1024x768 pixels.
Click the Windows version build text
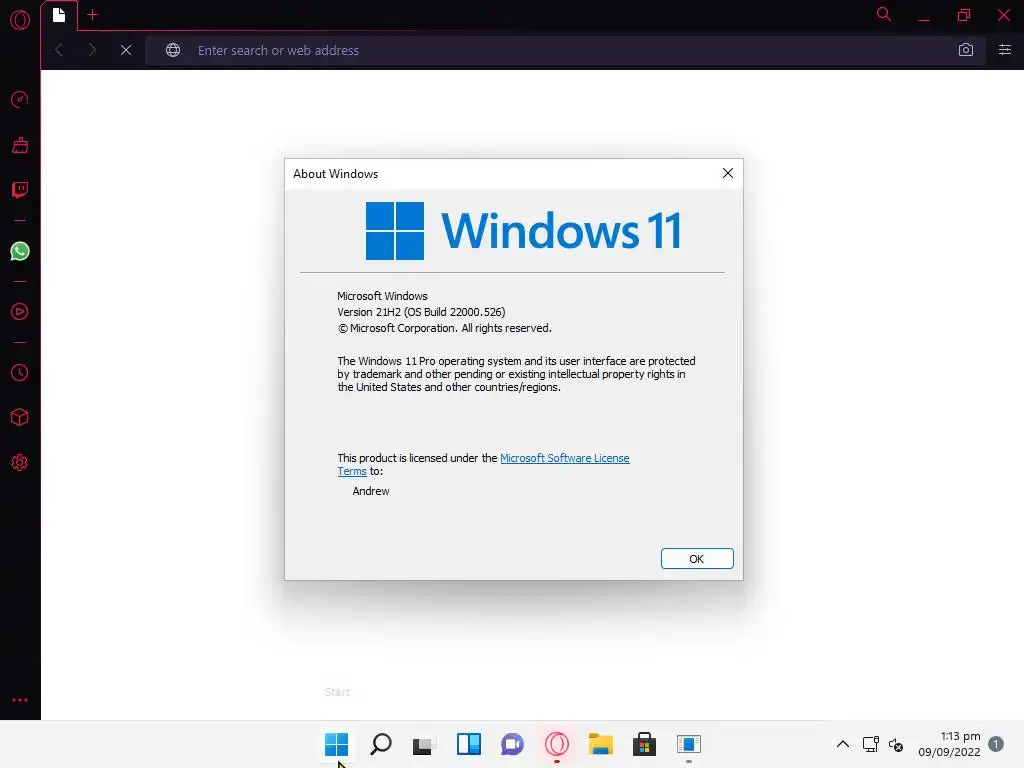tap(421, 312)
